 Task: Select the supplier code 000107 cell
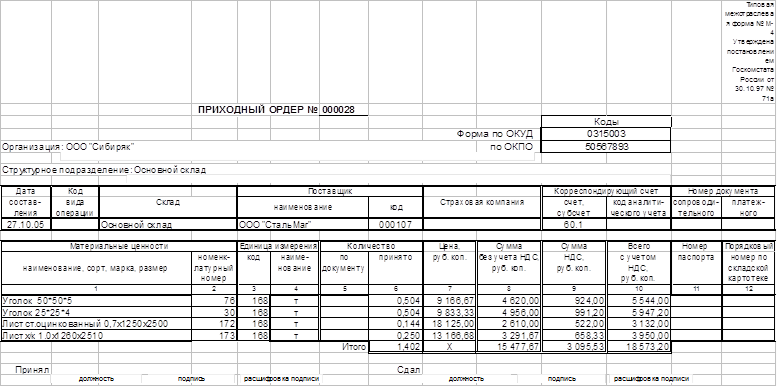coord(395,224)
